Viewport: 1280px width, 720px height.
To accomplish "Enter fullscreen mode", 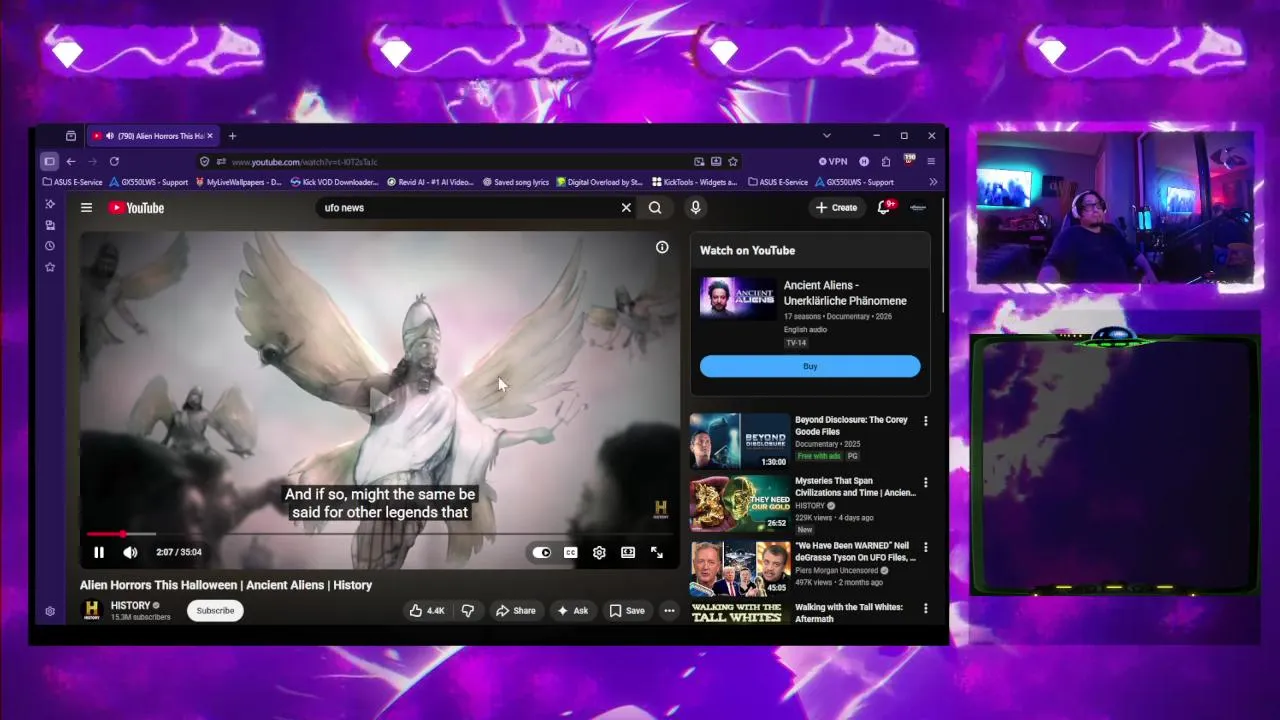I will coord(657,552).
